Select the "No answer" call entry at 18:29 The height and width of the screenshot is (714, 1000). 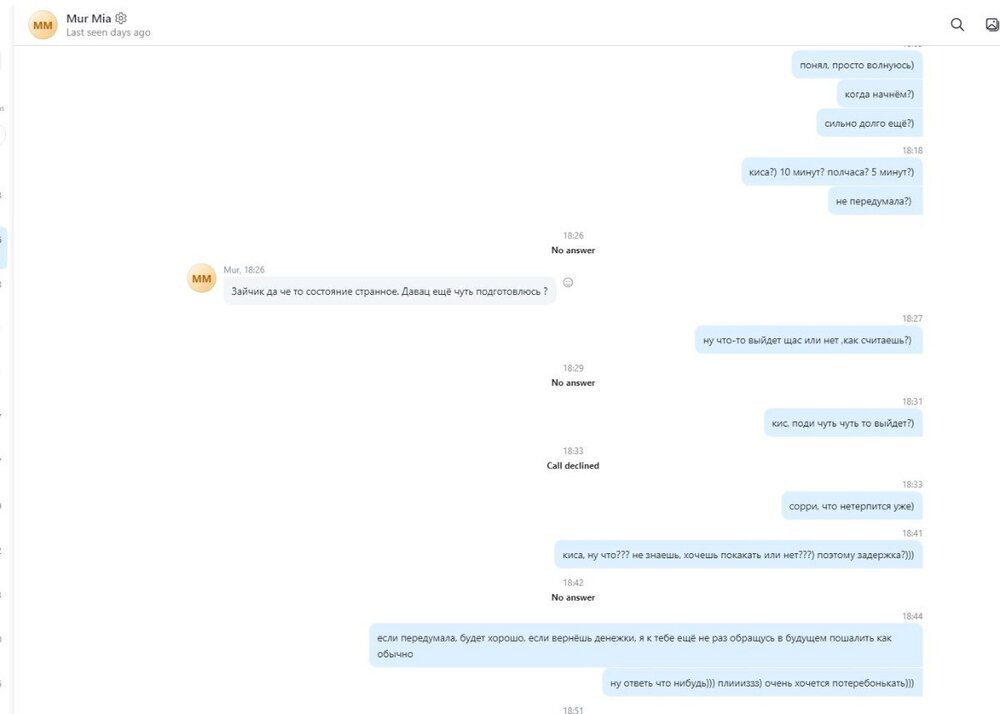click(573, 383)
